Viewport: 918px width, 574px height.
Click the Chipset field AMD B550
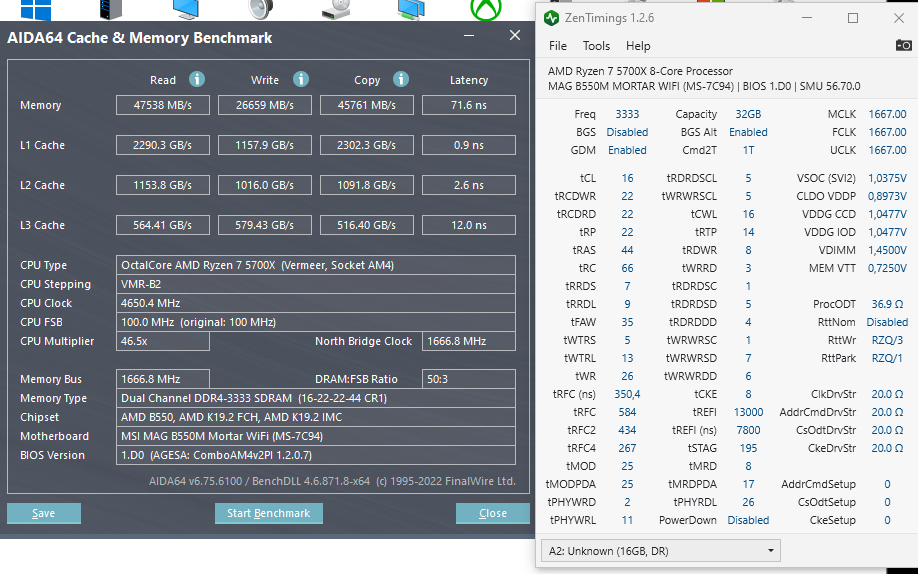(316, 417)
